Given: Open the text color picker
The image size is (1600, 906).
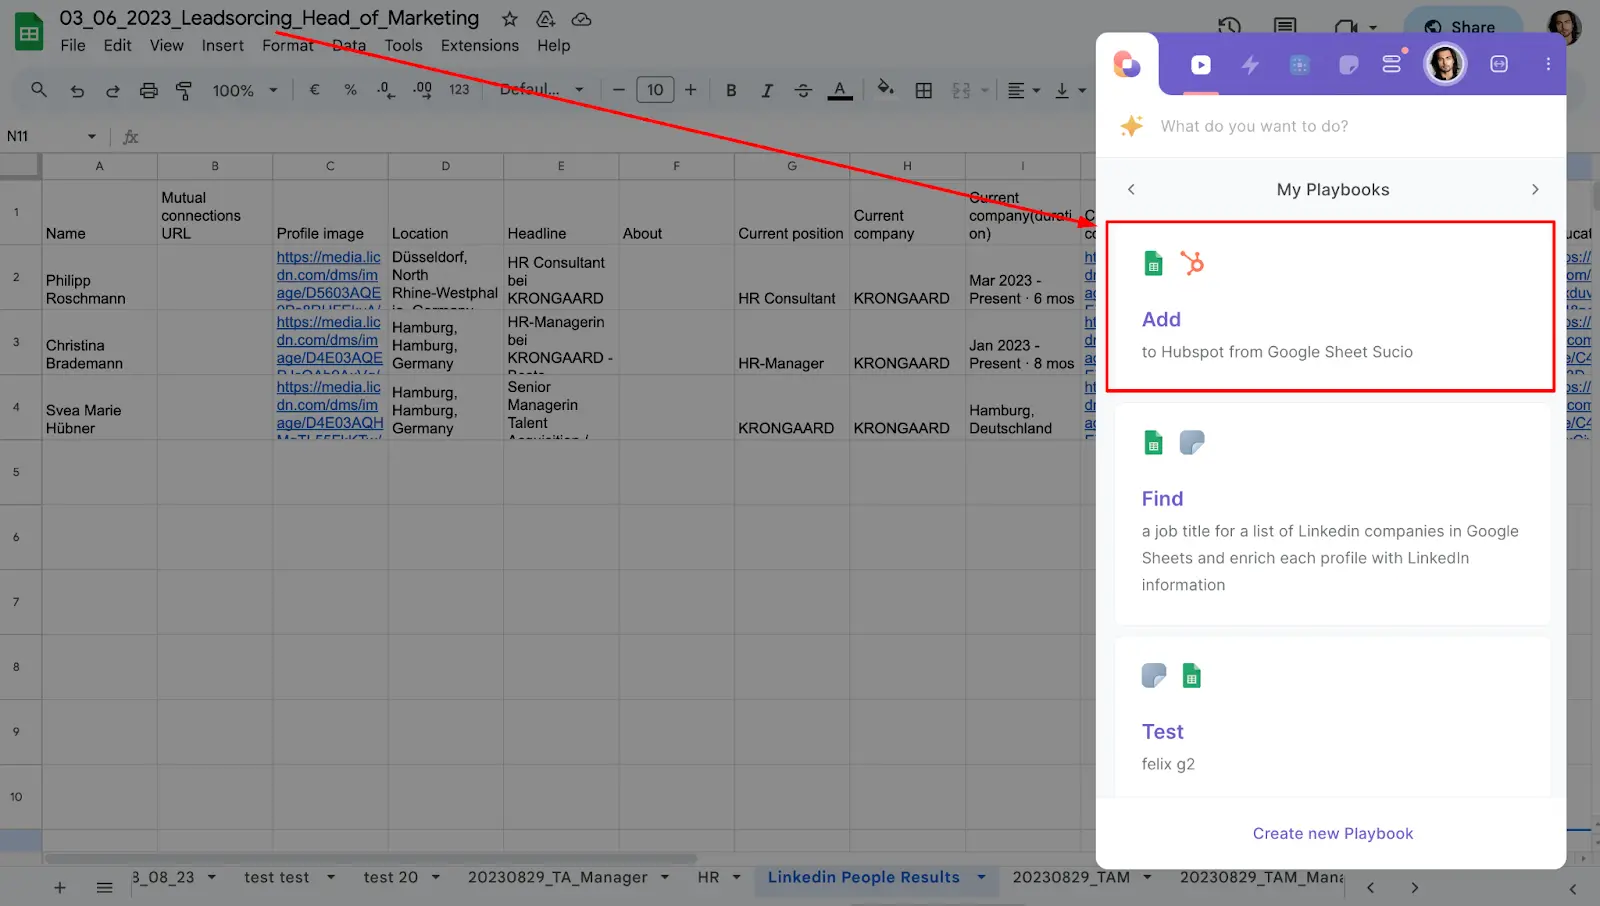Looking at the screenshot, I should click(840, 90).
